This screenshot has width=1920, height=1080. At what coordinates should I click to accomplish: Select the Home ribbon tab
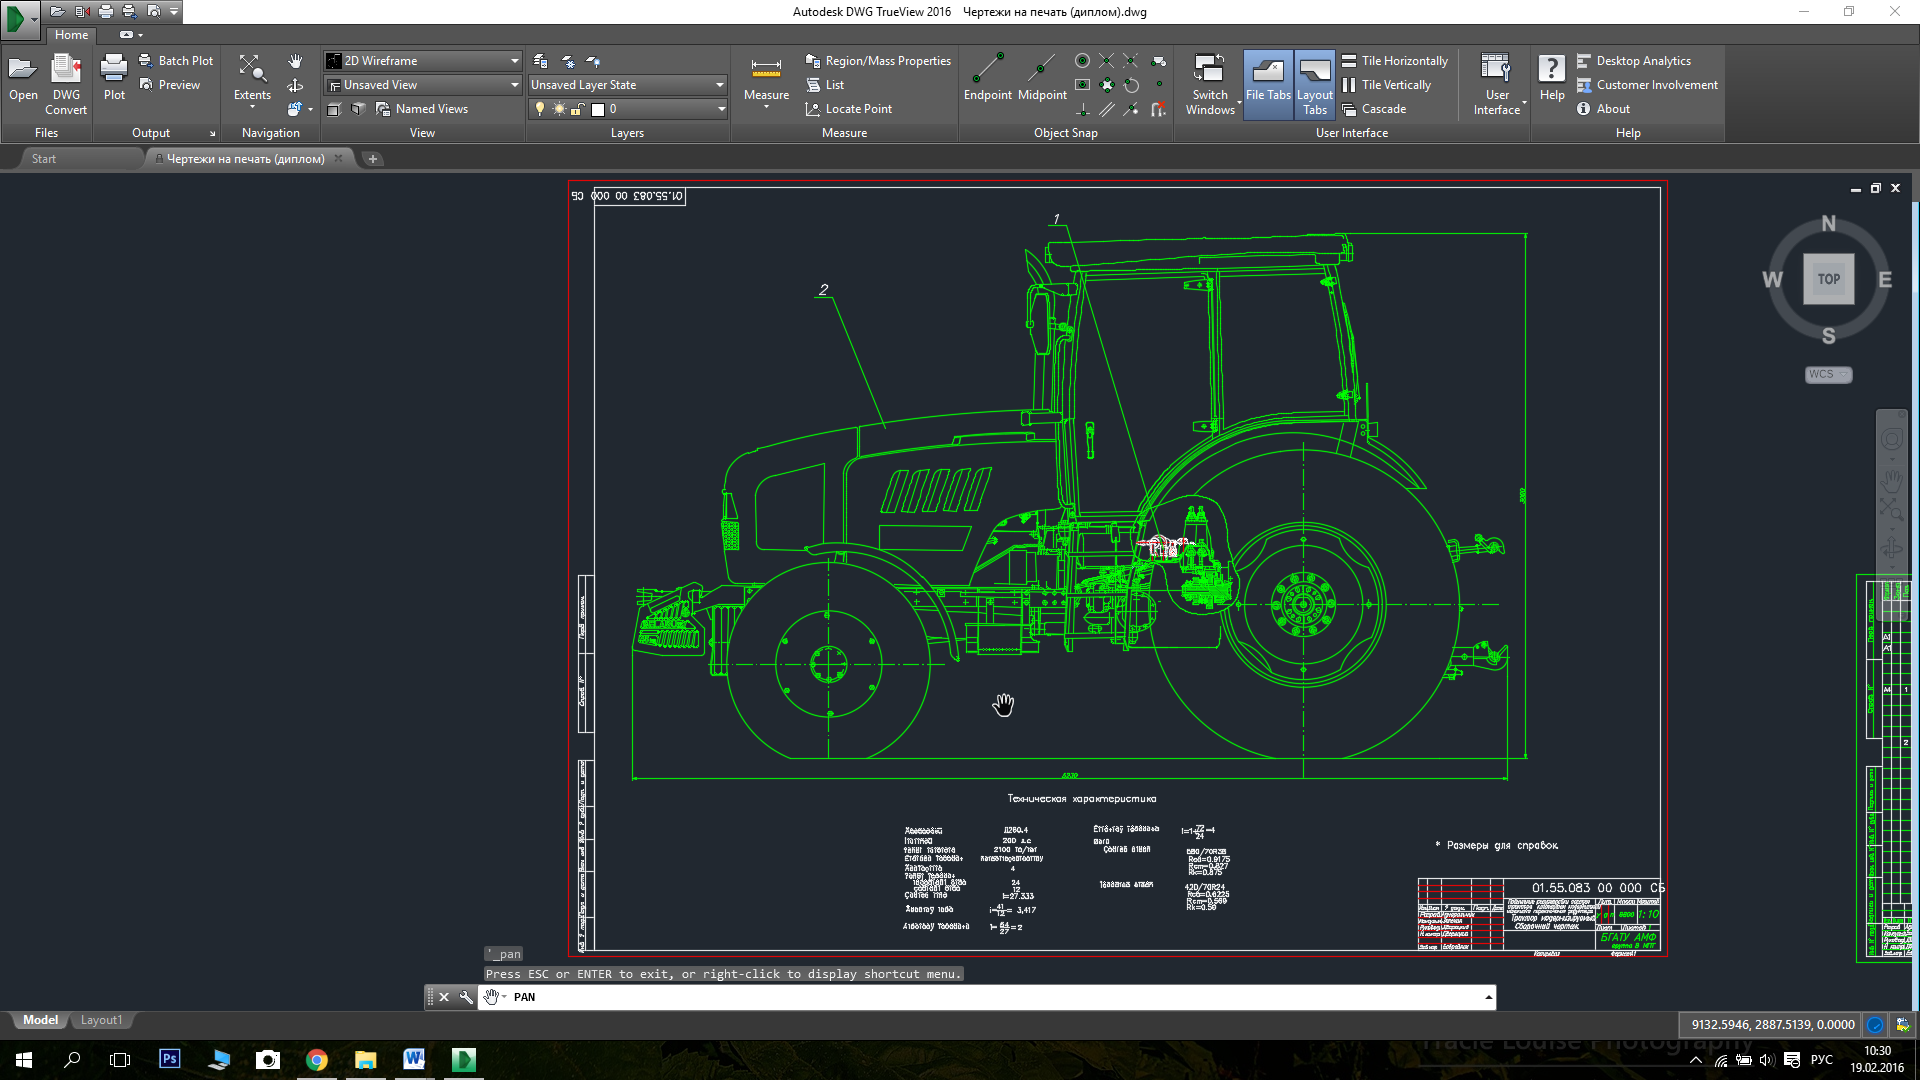pos(71,35)
